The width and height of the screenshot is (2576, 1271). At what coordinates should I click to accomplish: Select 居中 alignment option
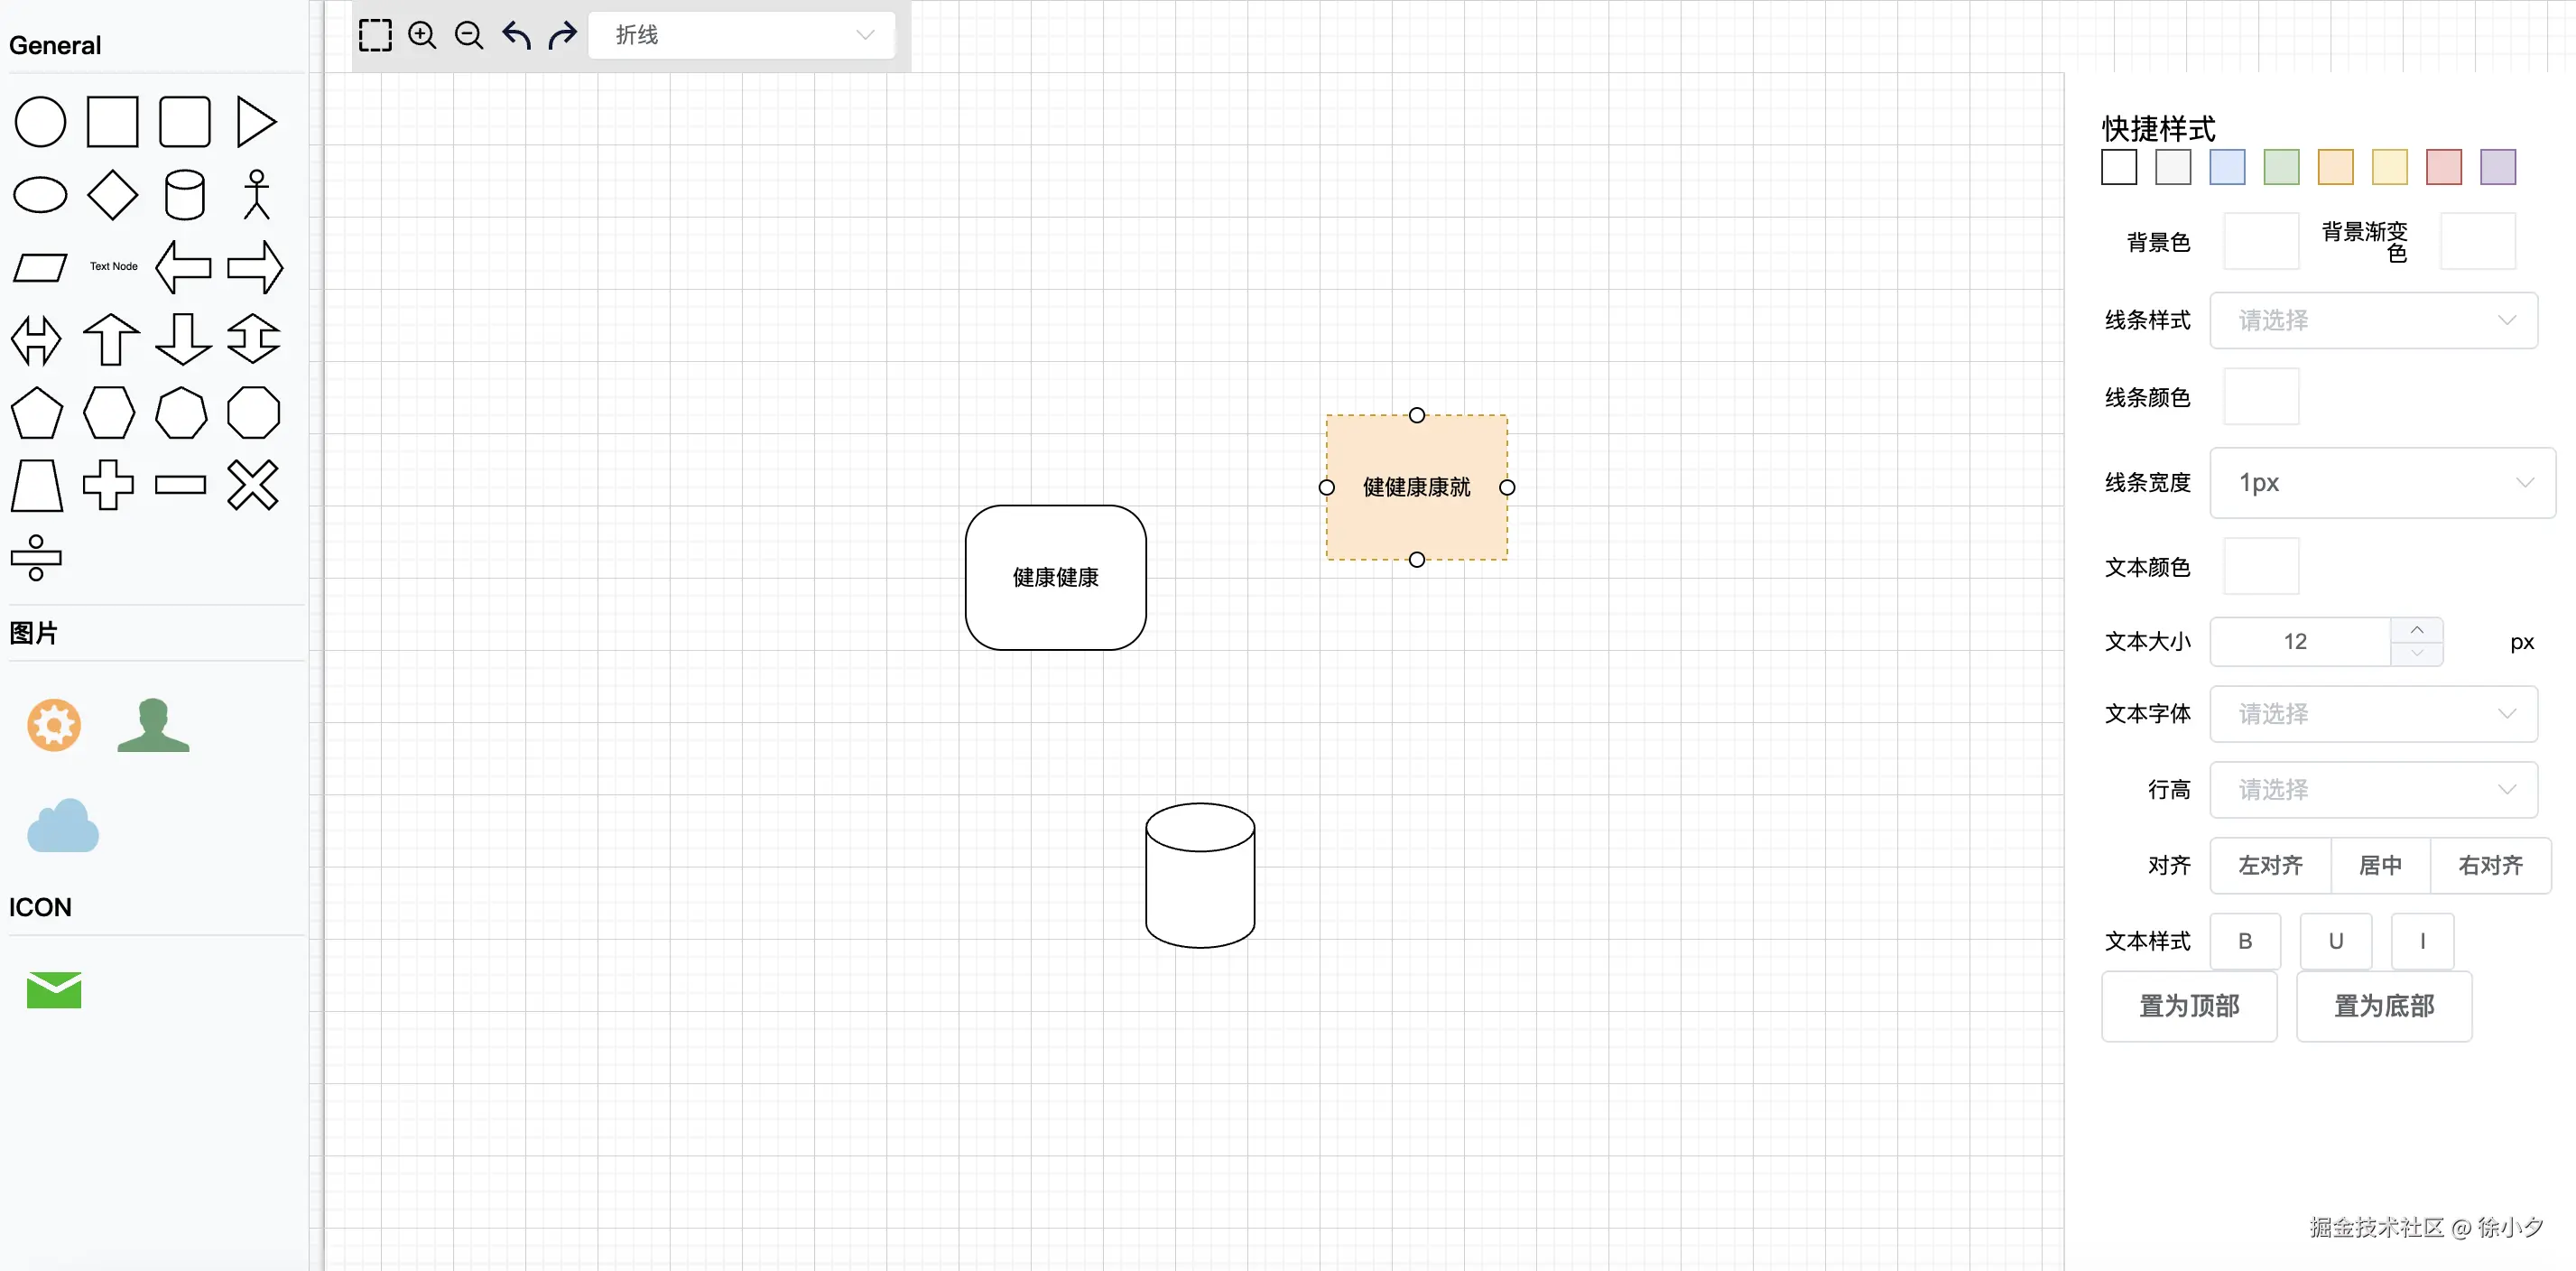[x=2379, y=865]
